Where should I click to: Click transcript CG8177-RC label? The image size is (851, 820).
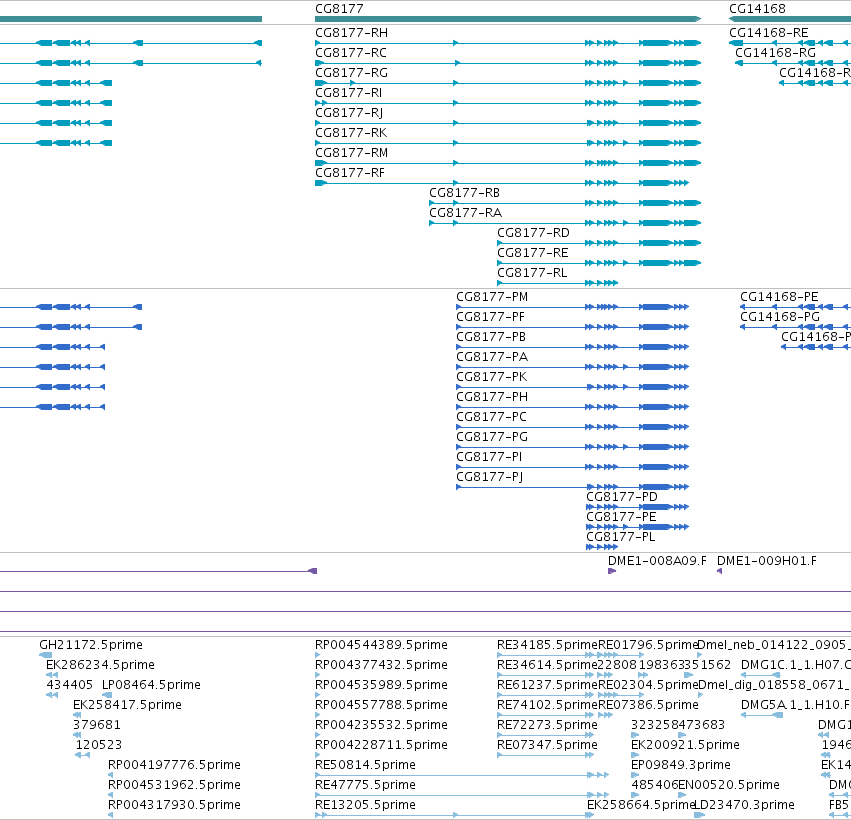click(351, 53)
